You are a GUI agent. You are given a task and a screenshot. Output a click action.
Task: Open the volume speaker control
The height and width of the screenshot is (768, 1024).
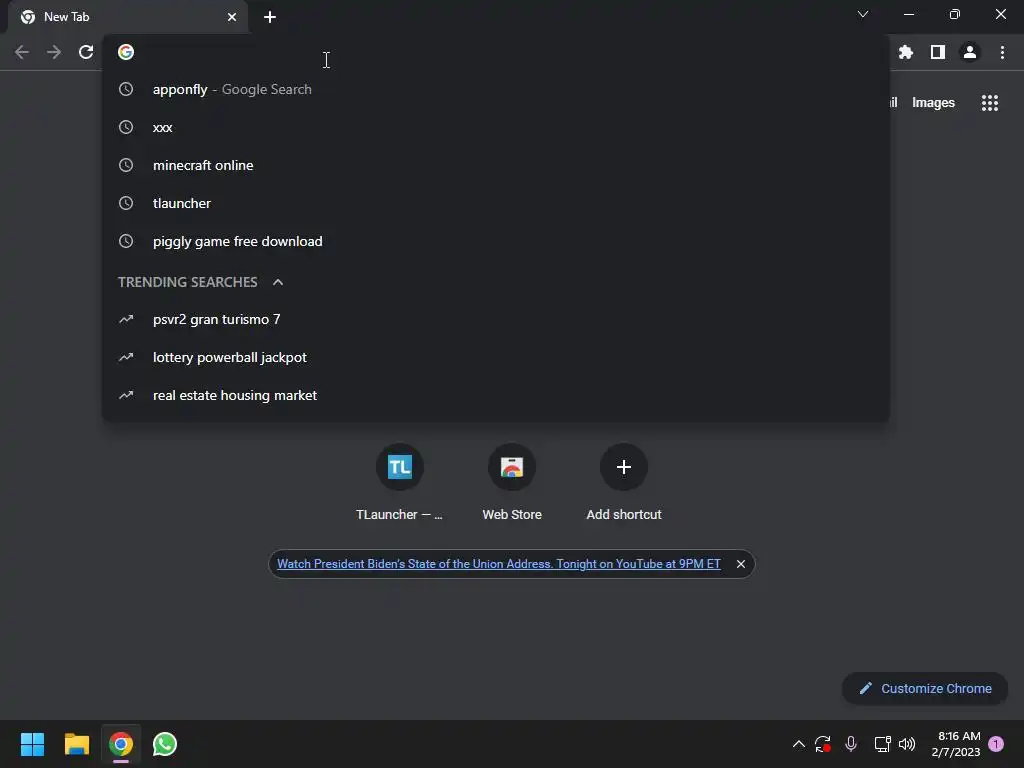(907, 744)
